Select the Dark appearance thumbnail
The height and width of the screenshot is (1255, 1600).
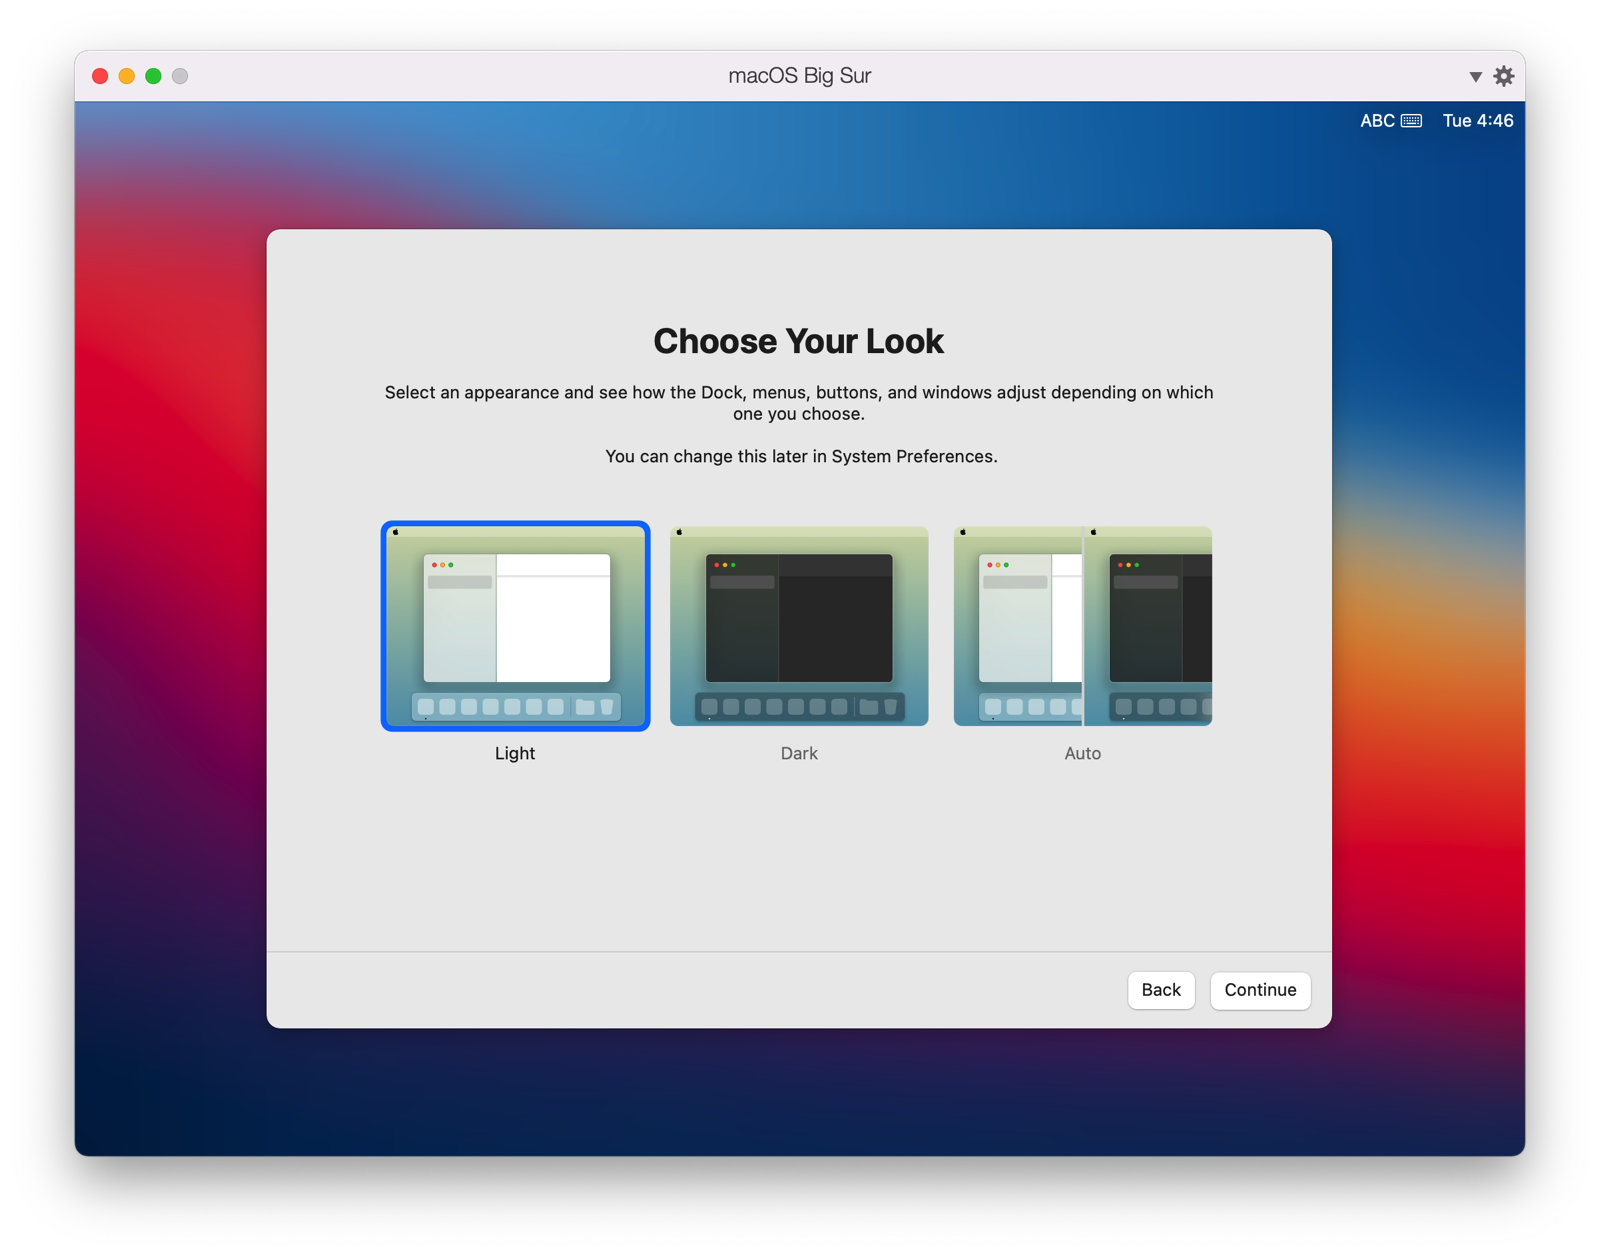(x=798, y=626)
